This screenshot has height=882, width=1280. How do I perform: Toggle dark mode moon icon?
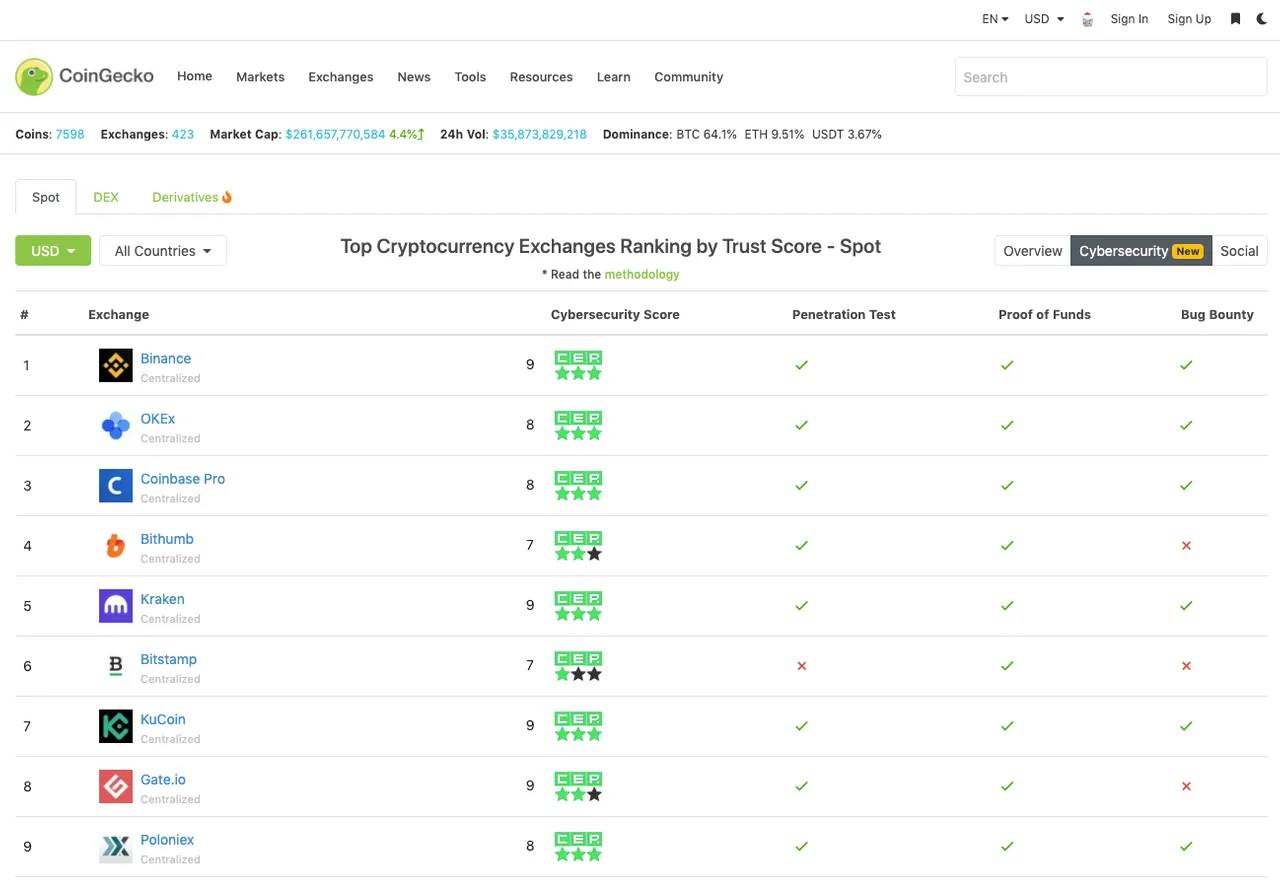tap(1262, 19)
